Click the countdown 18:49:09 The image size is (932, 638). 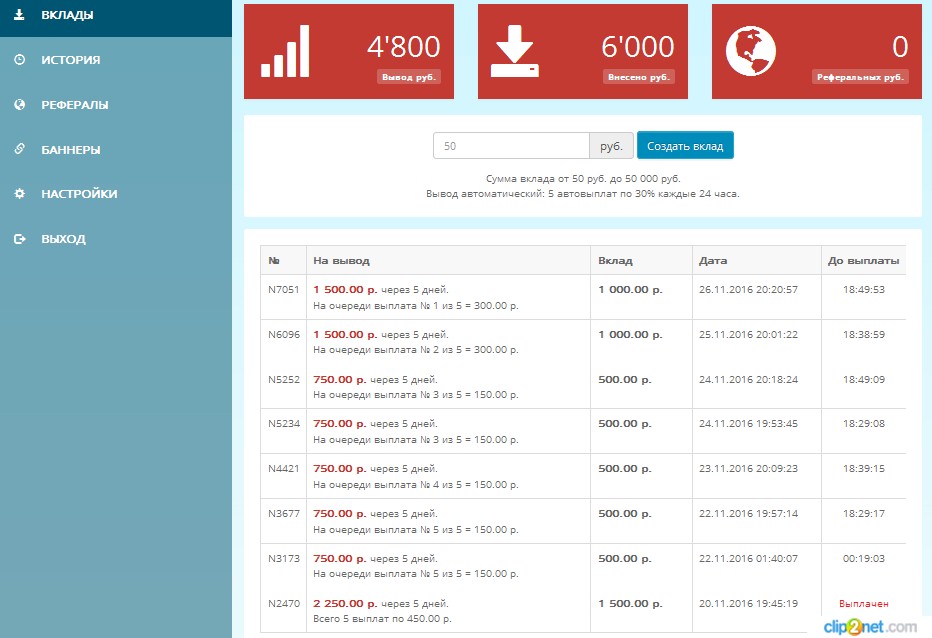(864, 379)
